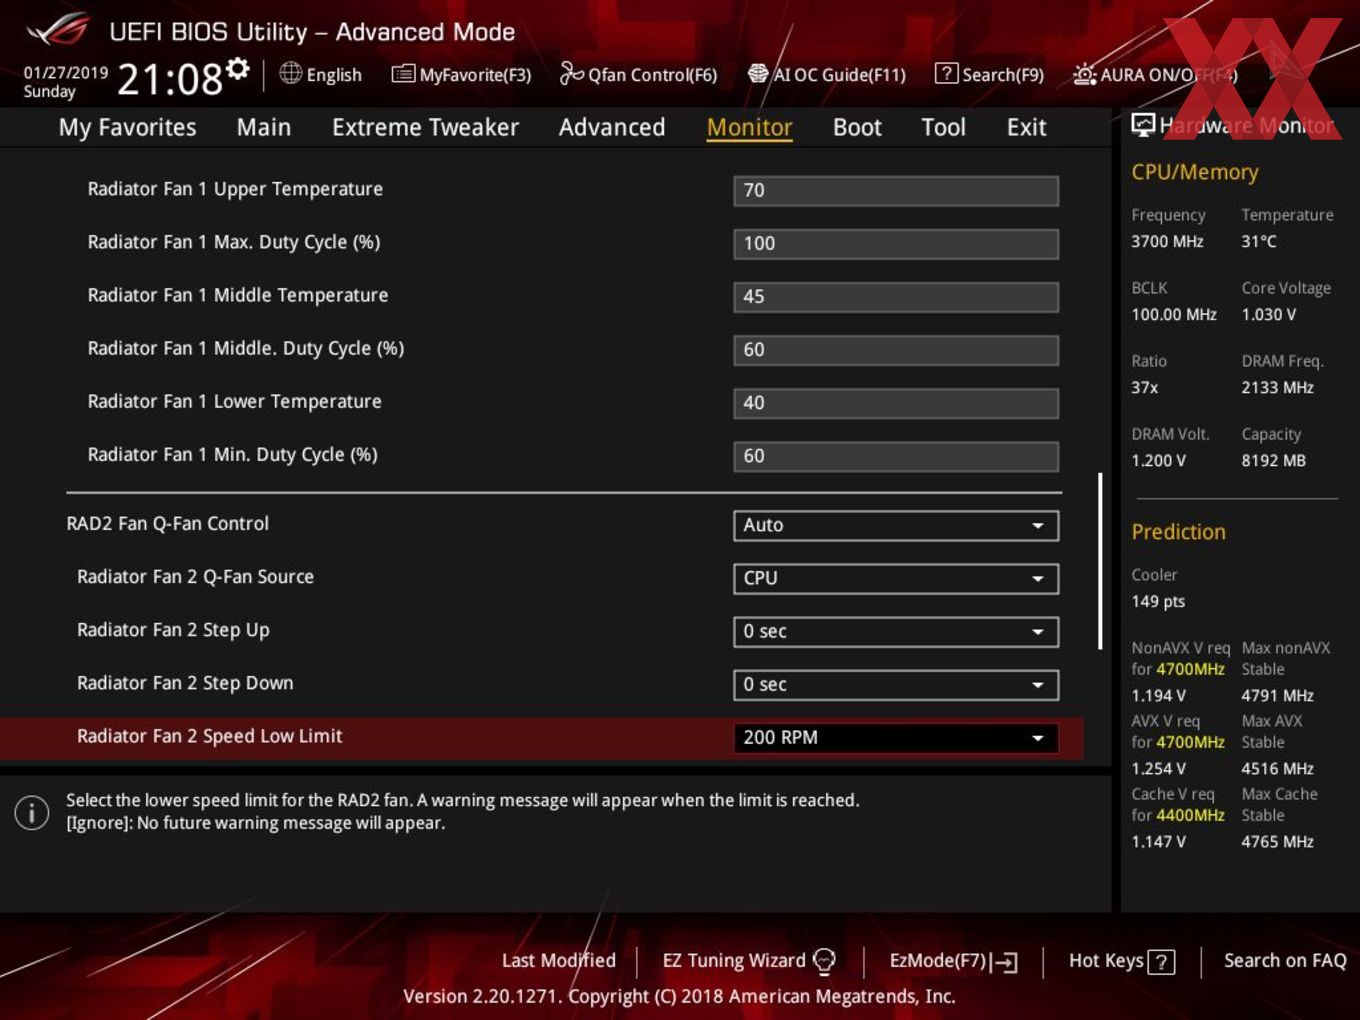Expand Radiator Fan 2 Step Up dropdown
Screen dimensions: 1360x1020
click(x=896, y=631)
